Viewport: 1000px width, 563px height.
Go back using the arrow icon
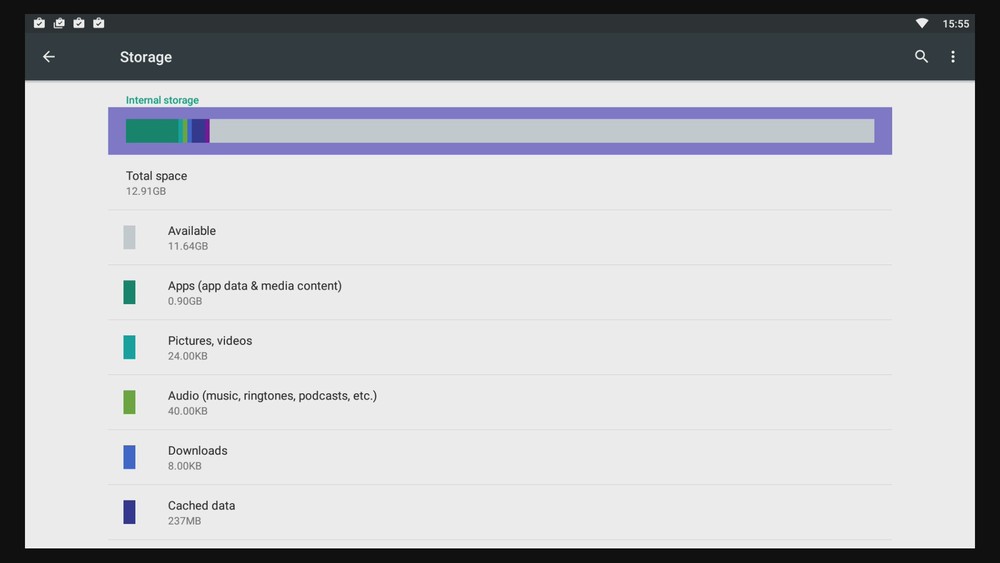point(48,57)
